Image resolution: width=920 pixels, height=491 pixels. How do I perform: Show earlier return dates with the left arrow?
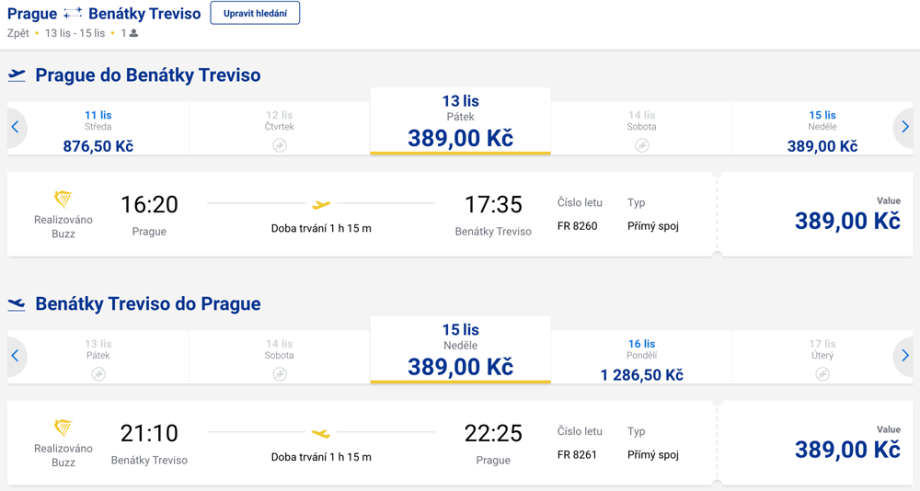coord(15,357)
